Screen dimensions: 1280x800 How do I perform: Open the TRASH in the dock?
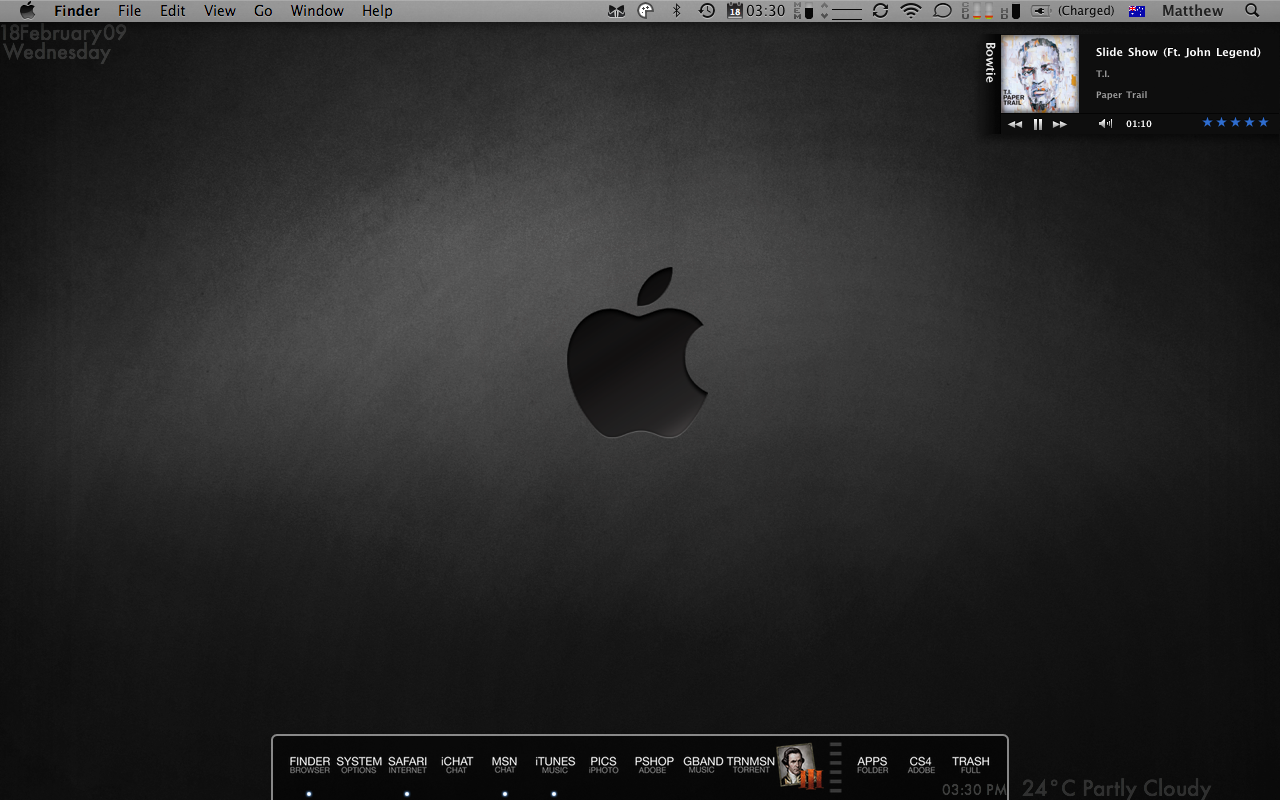[x=970, y=765]
